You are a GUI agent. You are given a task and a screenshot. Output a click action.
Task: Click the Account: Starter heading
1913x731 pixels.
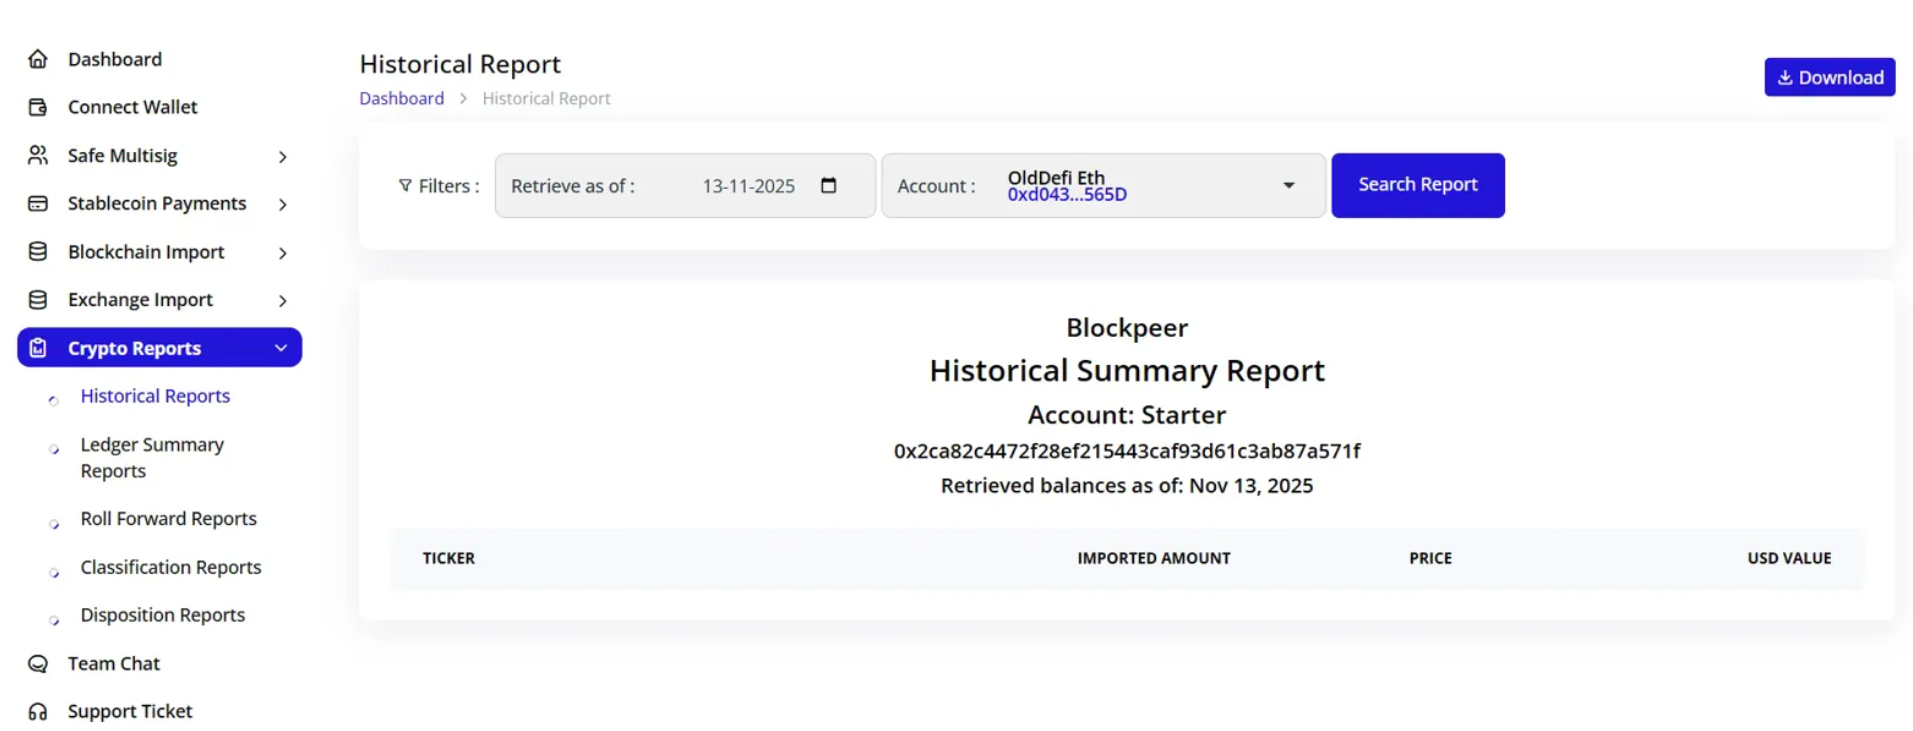tap(1127, 415)
